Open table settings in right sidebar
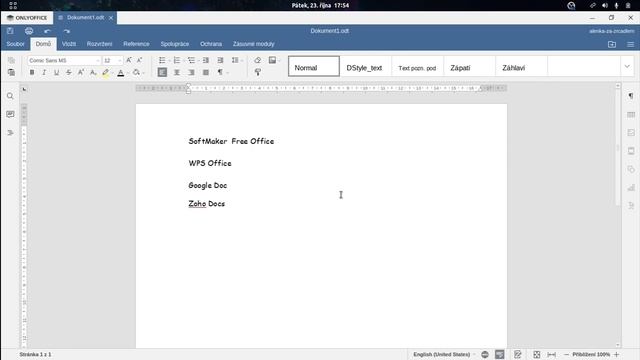640x360 pixels. point(631,114)
